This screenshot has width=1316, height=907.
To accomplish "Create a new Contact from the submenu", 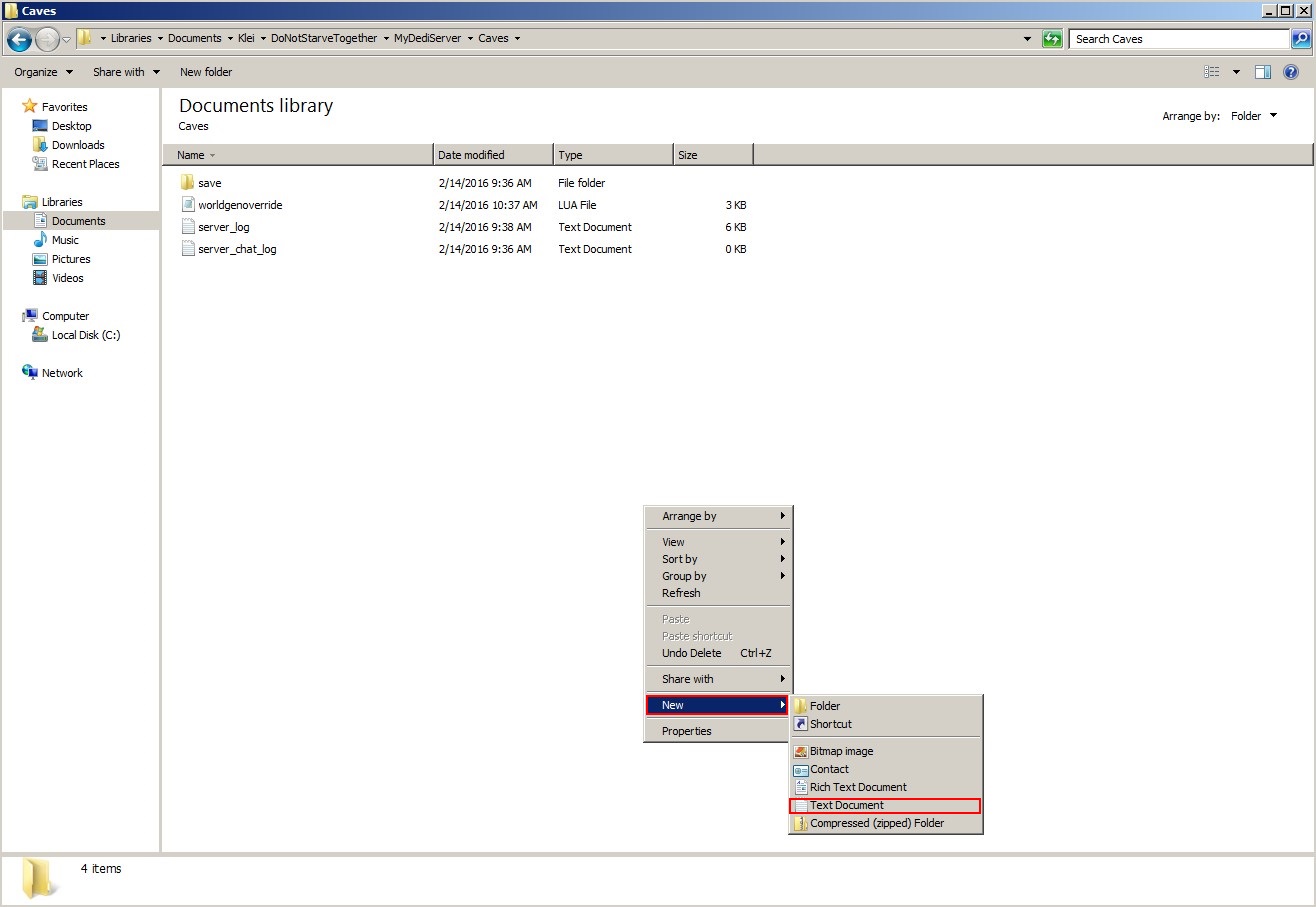I will [x=886, y=769].
